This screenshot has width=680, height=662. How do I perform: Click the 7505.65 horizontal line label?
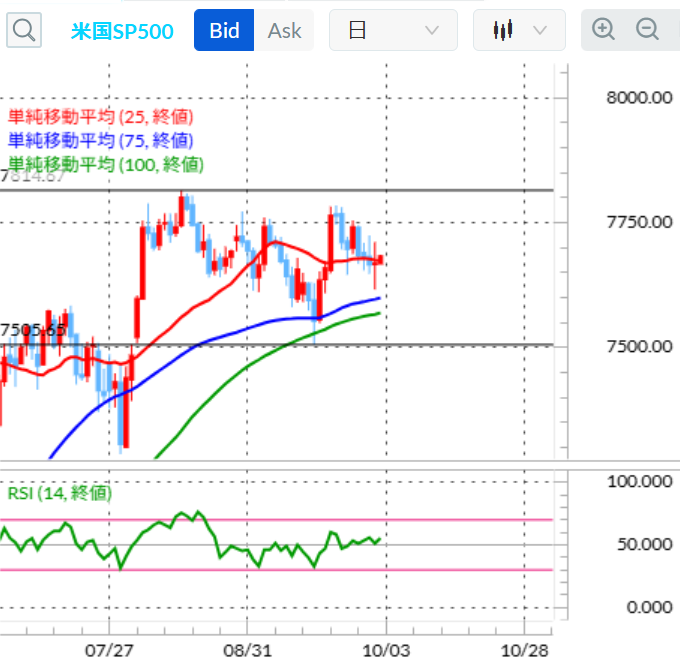pos(33,330)
